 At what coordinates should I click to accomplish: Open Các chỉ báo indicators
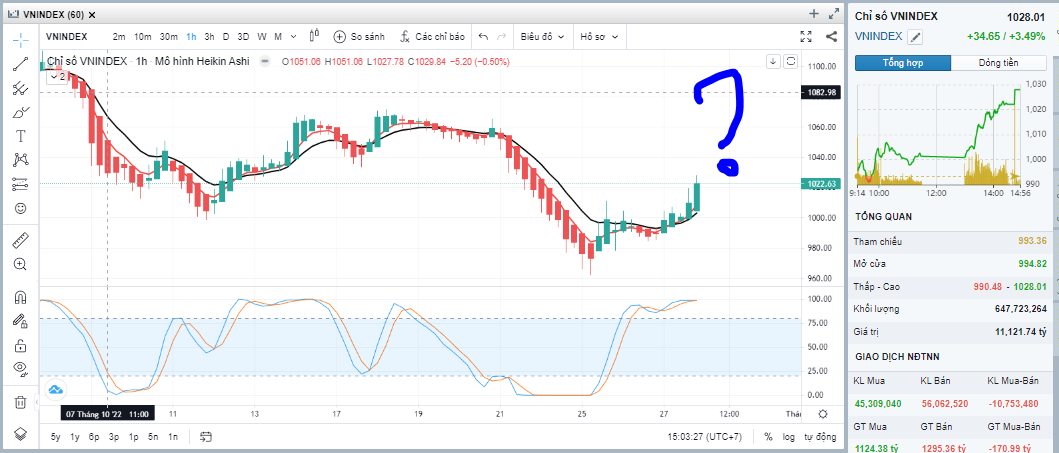pyautogui.click(x=432, y=36)
